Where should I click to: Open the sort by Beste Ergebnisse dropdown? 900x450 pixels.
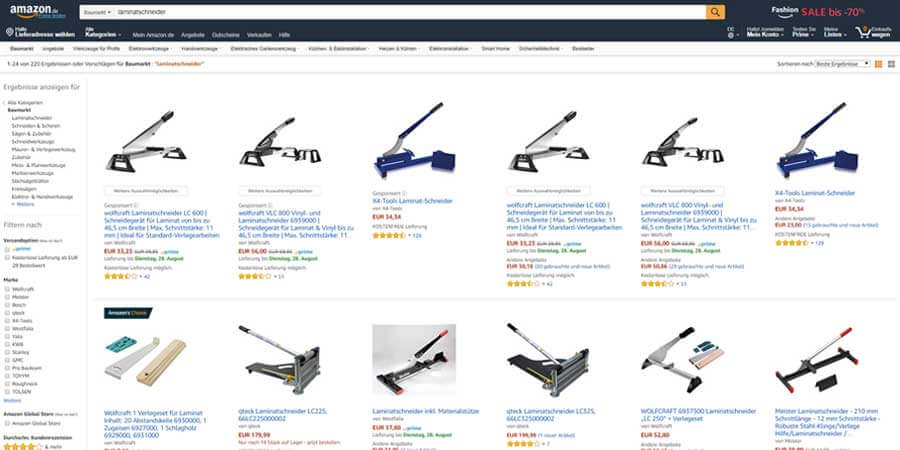[843, 64]
